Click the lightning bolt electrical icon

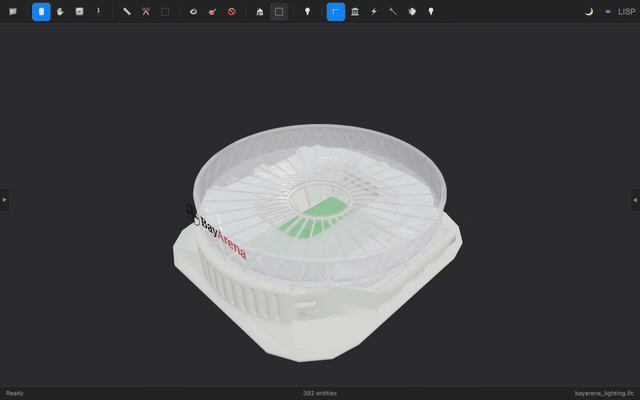click(374, 11)
